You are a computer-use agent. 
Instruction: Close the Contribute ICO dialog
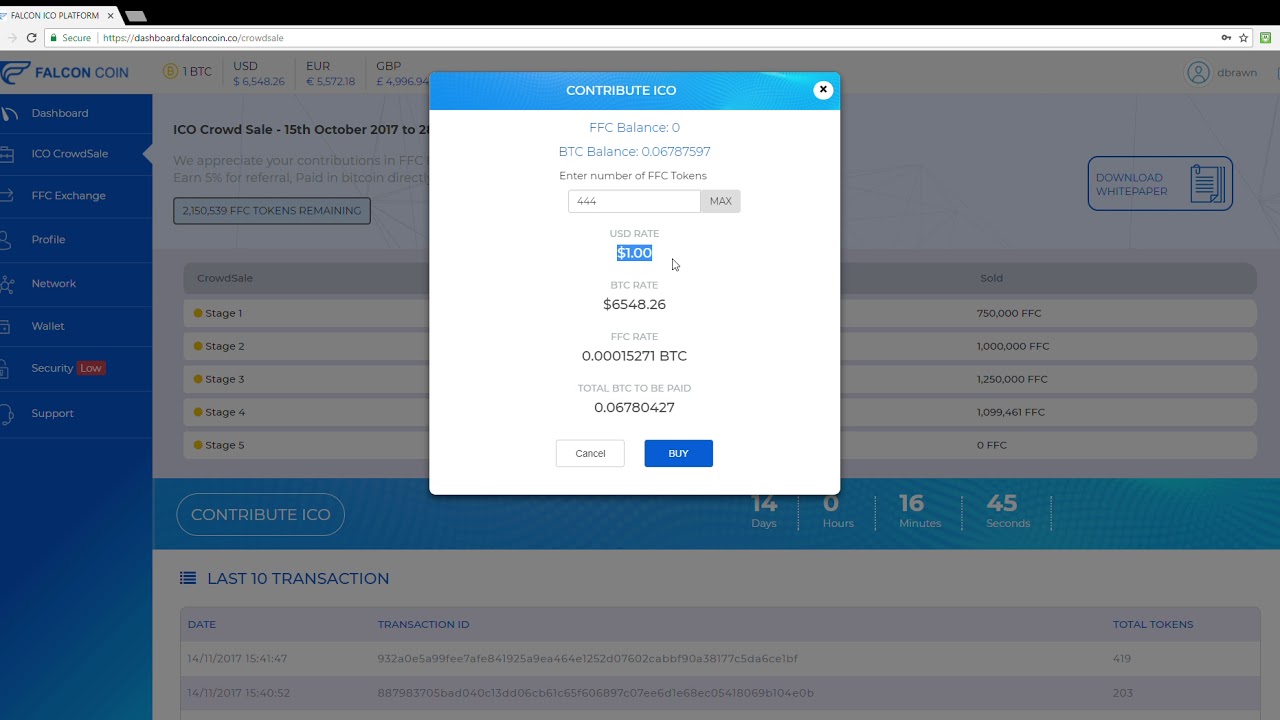click(x=823, y=90)
